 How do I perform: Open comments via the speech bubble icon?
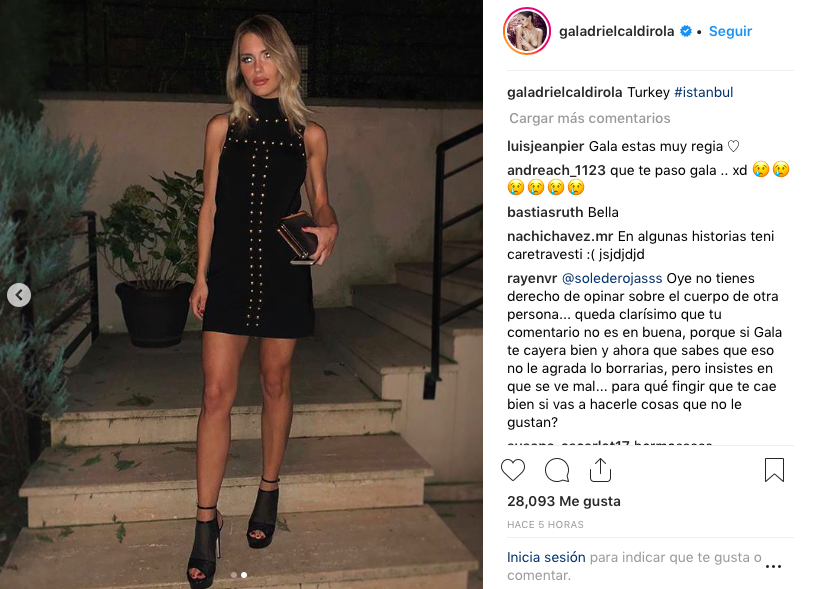click(x=557, y=470)
